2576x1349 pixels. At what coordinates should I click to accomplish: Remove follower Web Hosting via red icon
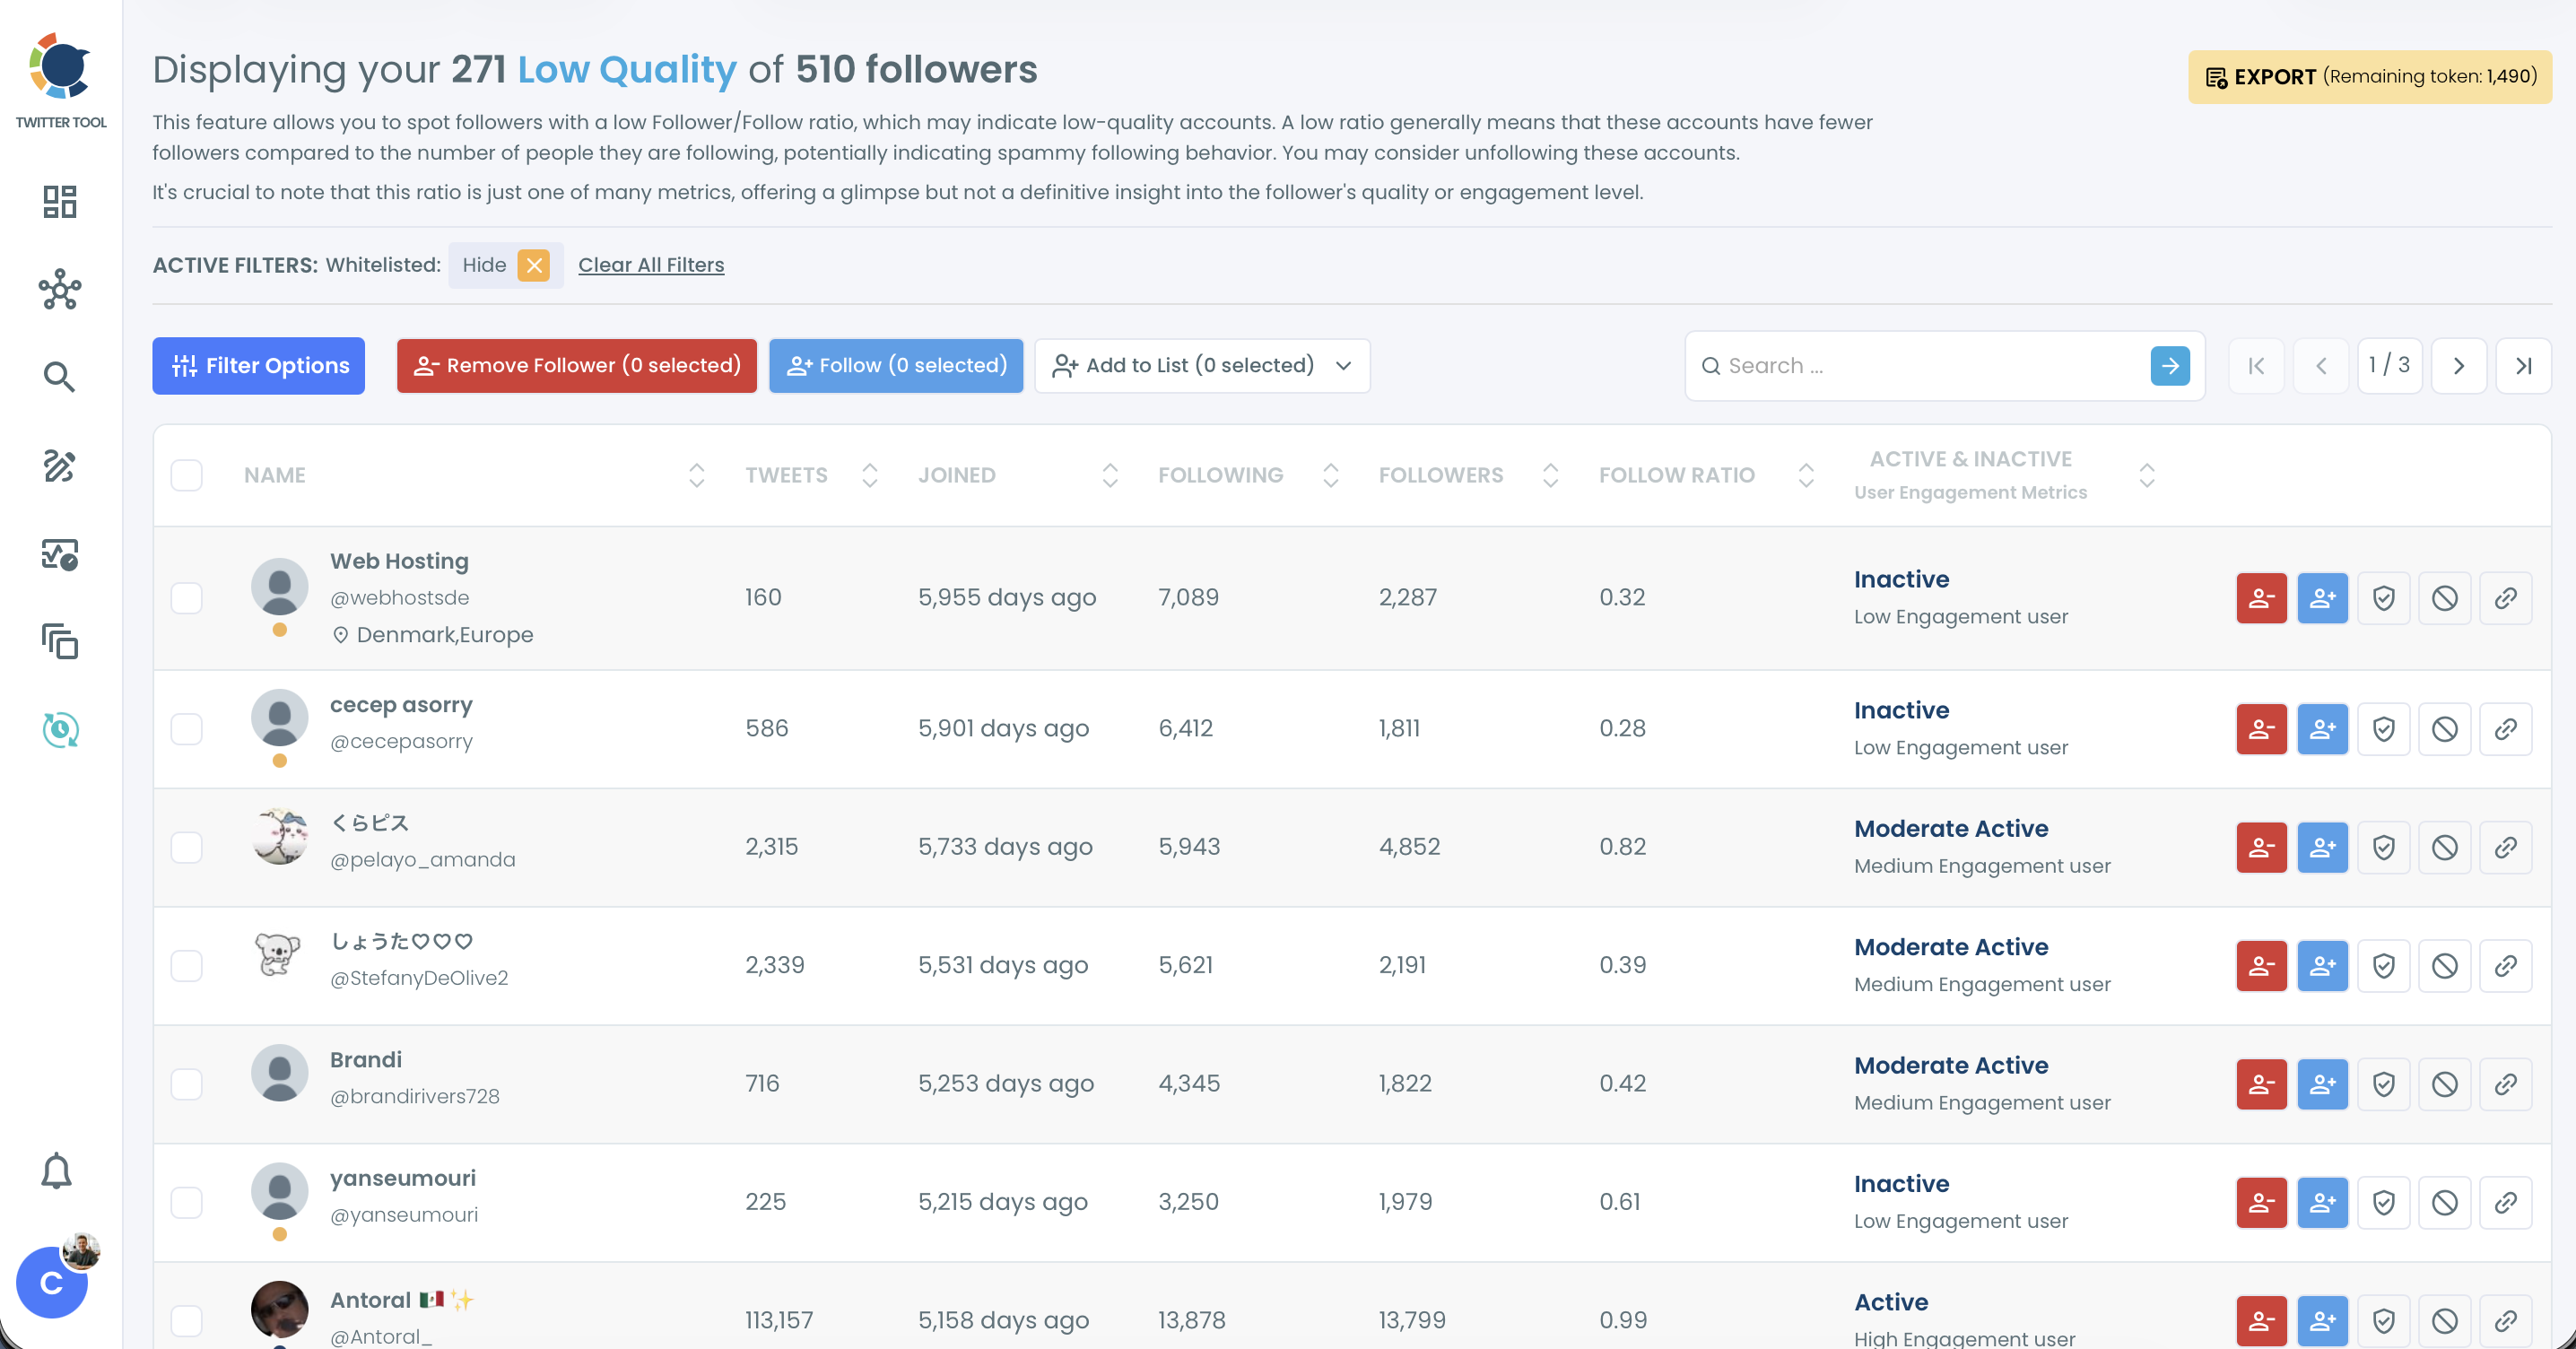point(2261,598)
